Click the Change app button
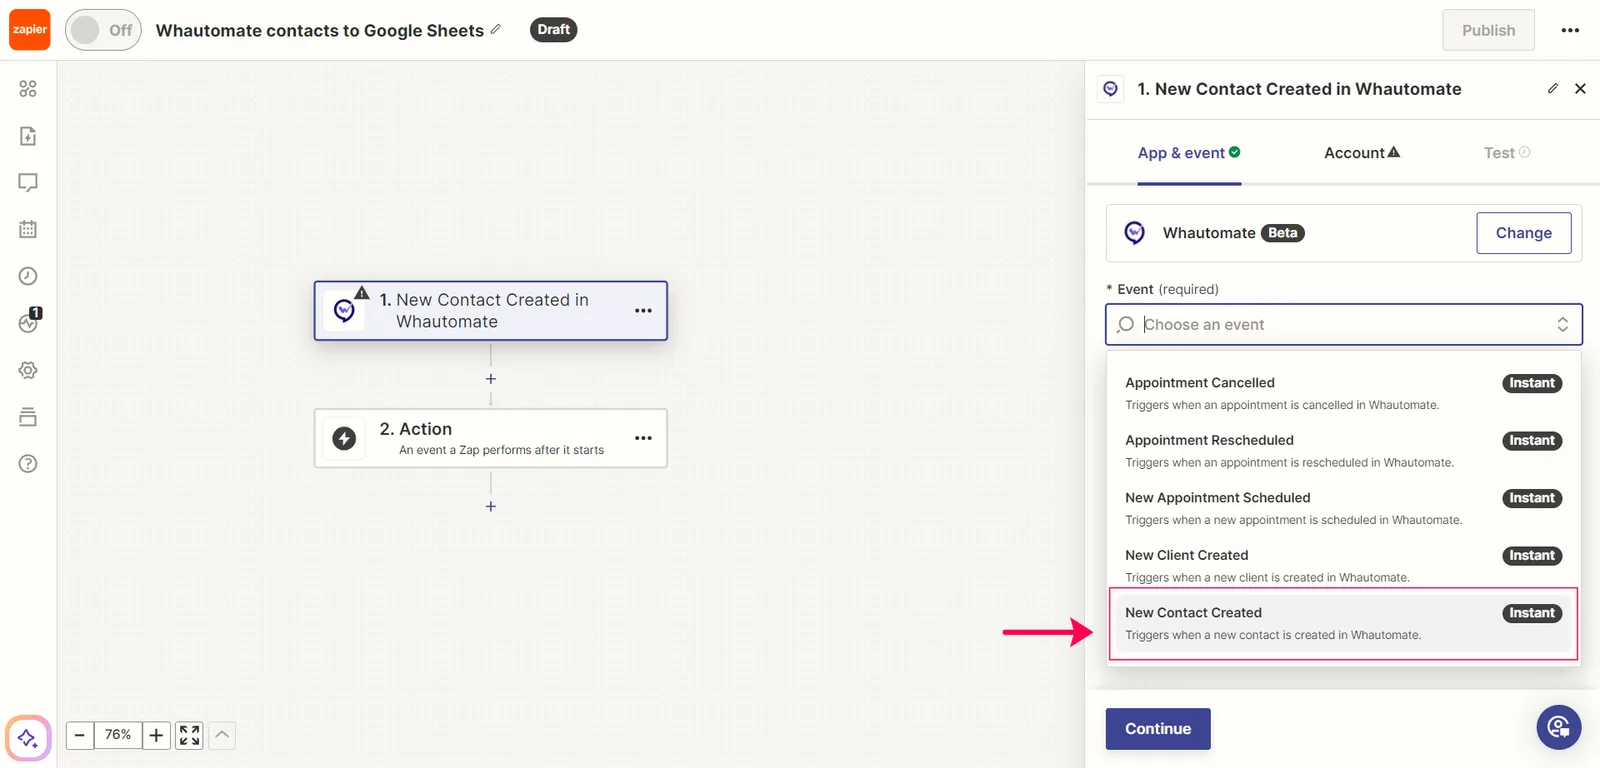Viewport: 1600px width, 768px height. click(x=1524, y=233)
